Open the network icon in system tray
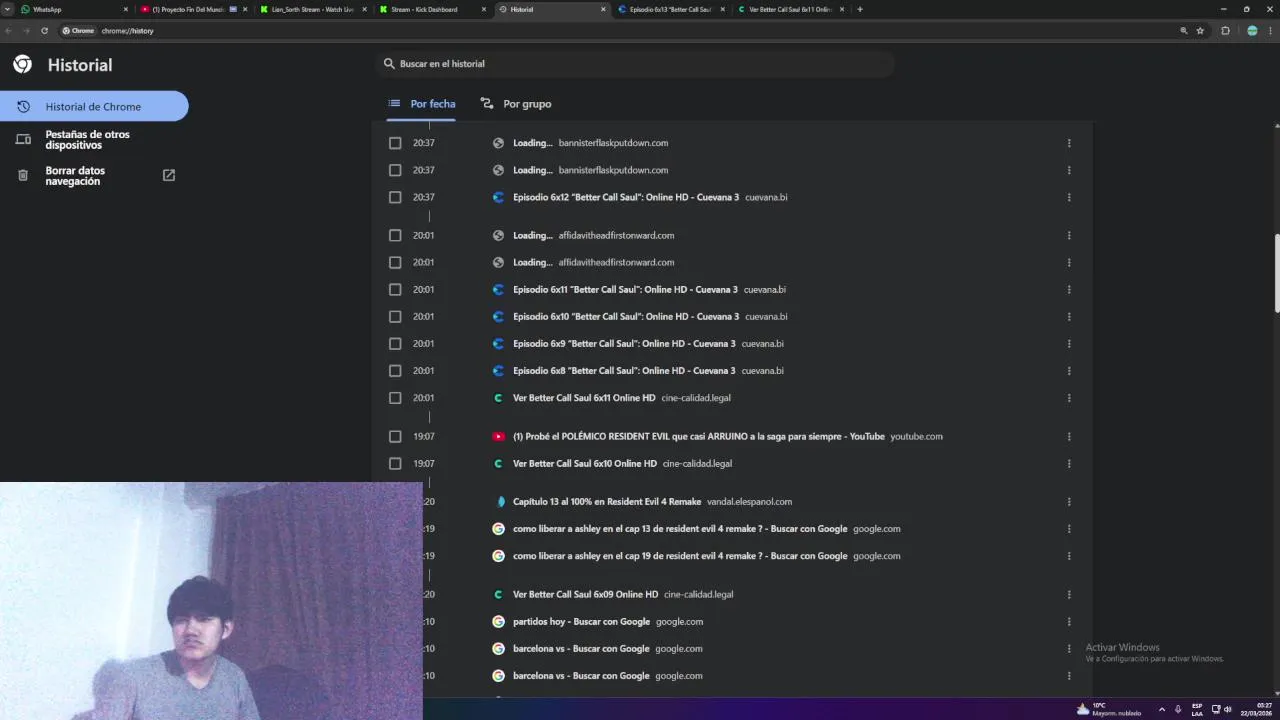 pos(1214,709)
